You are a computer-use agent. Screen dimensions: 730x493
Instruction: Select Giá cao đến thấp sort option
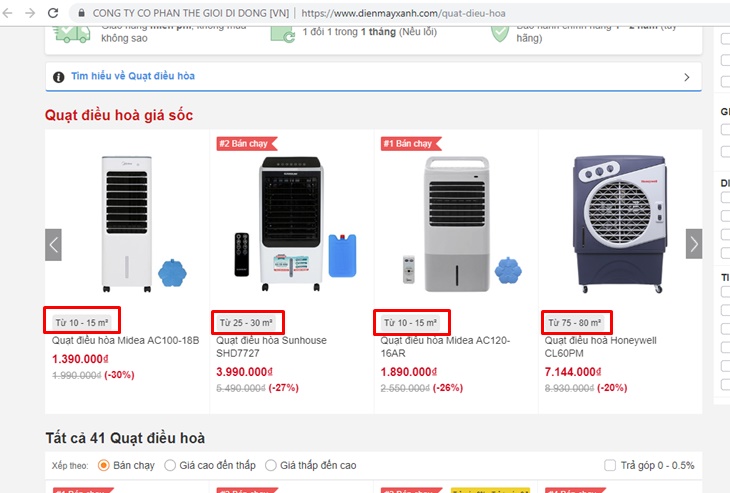click(170, 465)
